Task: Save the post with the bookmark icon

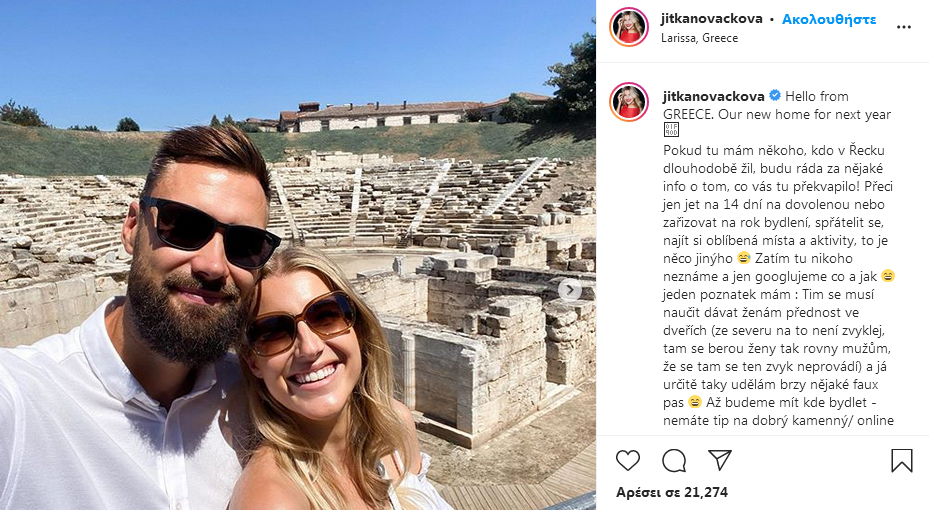Action: point(902,460)
